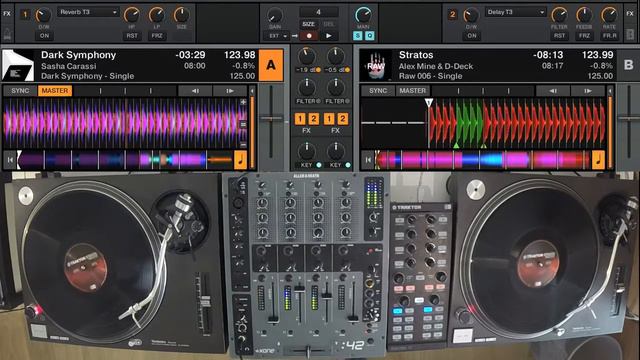The image size is (640, 360).
Task: Click FRZ under the LP knob
Action: point(157,36)
